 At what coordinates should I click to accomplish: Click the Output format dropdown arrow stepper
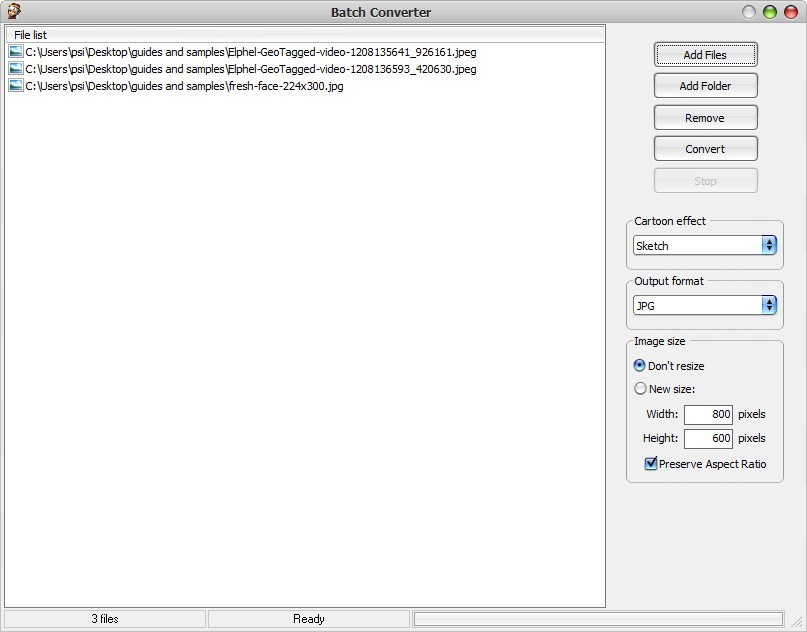click(768, 305)
